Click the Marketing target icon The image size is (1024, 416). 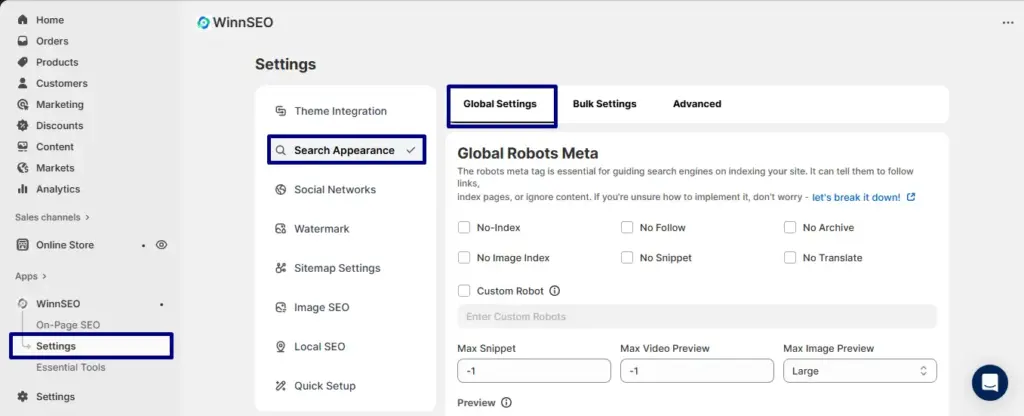coord(23,104)
